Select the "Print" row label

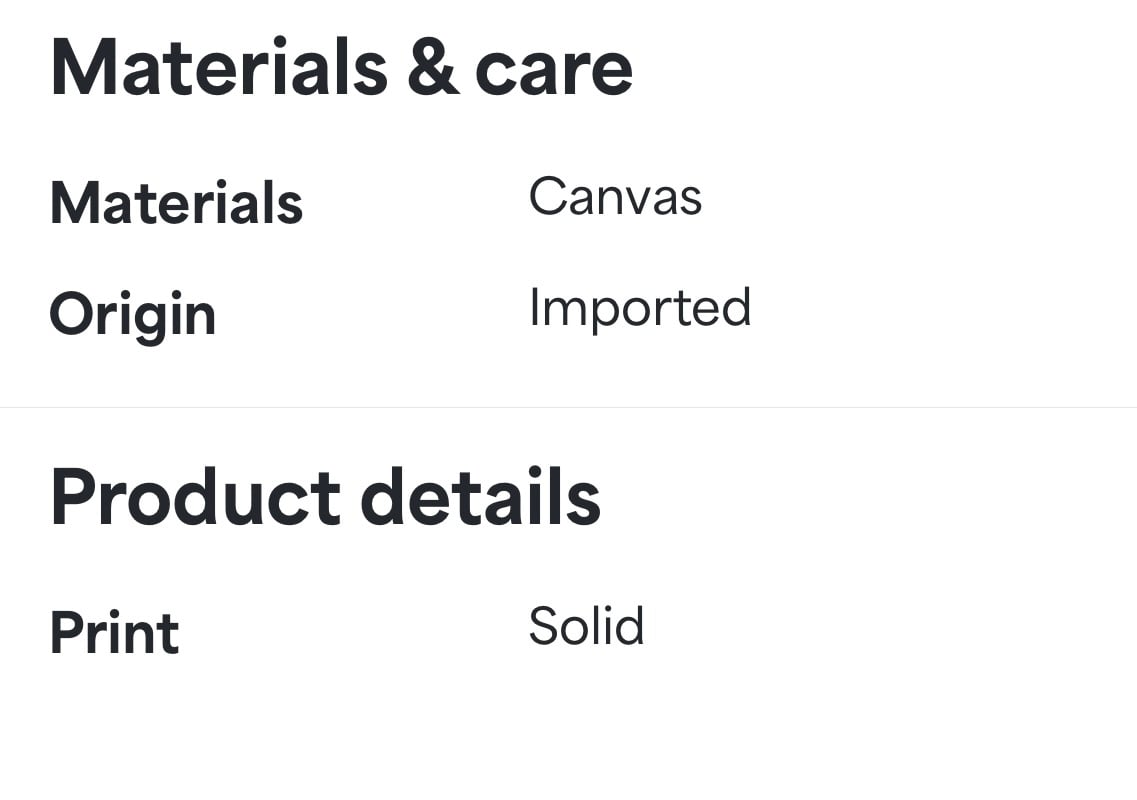[115, 633]
